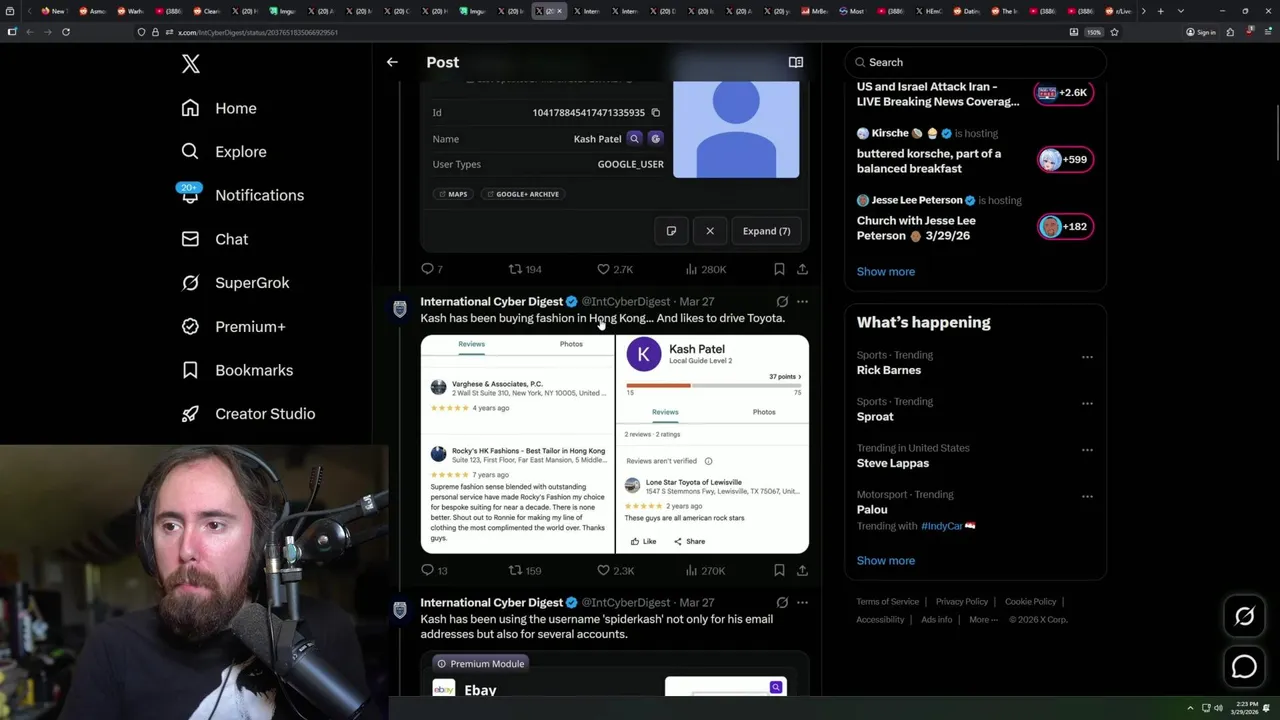The height and width of the screenshot is (720, 1280).
Task: Click browser Sign in button
Action: click(x=1200, y=32)
